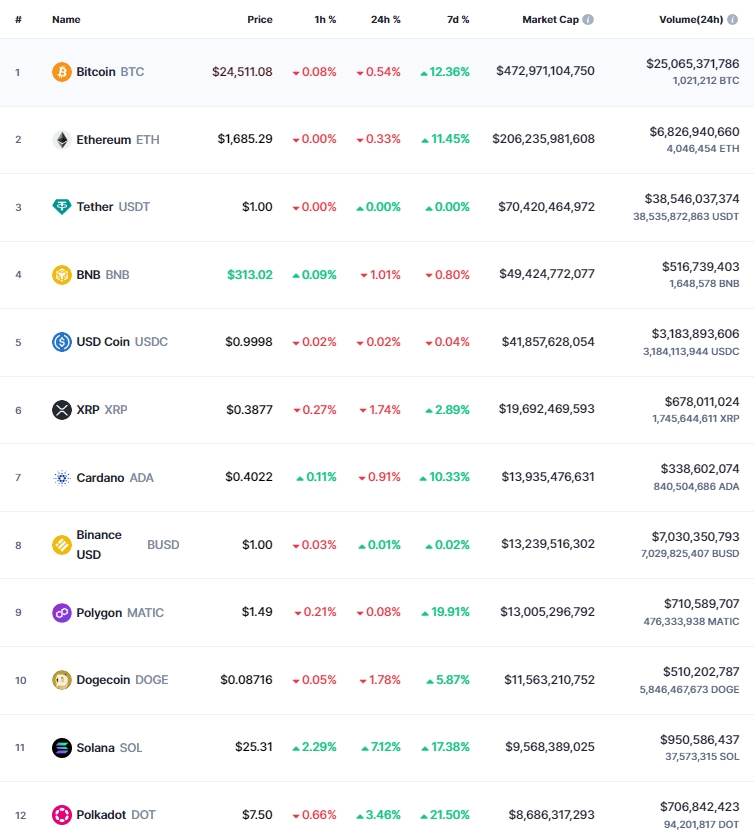Viewport: 754px width, 834px height.
Task: Open Bitcoin volume $25,065,371,786 link
Action: click(692, 64)
